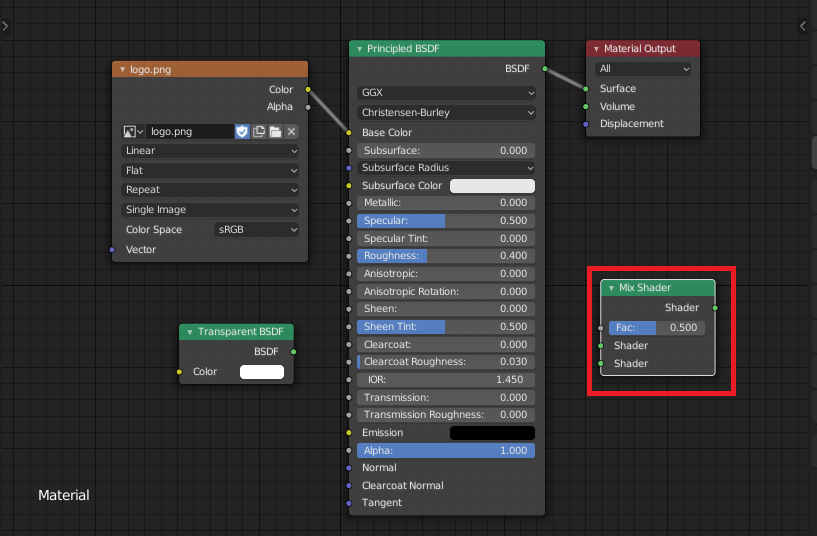The width and height of the screenshot is (817, 536).
Task: Click the BSDF output socket of Principled BSDF
Action: click(x=544, y=69)
